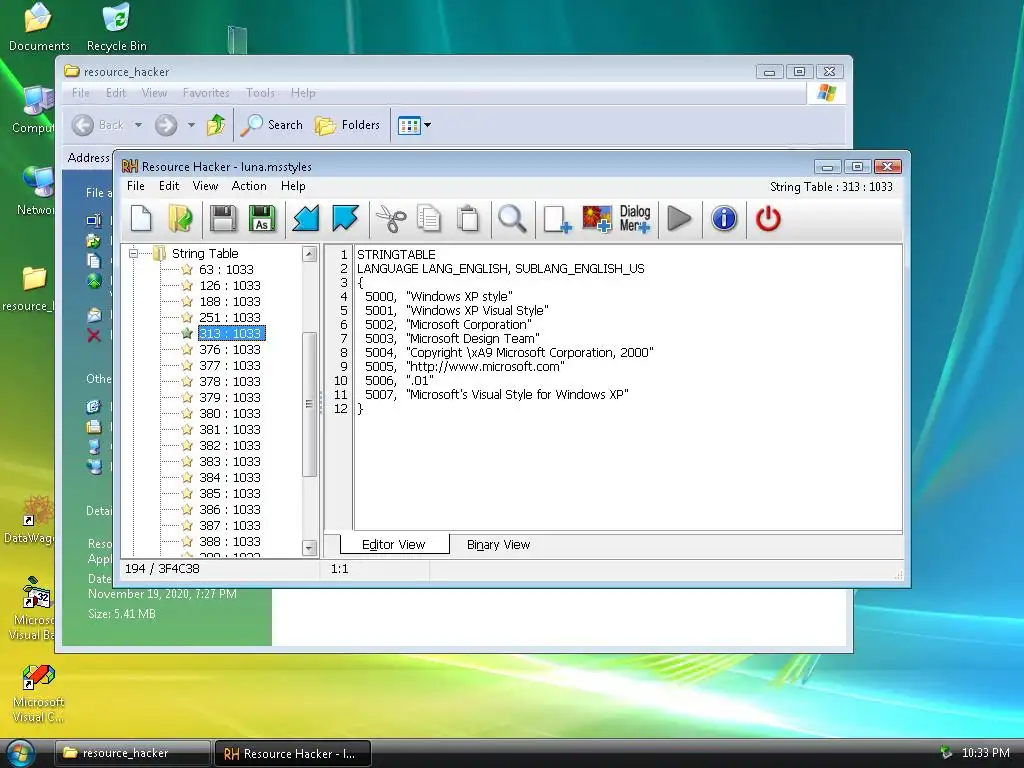Screen dimensions: 1024x768
Task: Click the Start orb on the taskbar
Action: coord(20,753)
